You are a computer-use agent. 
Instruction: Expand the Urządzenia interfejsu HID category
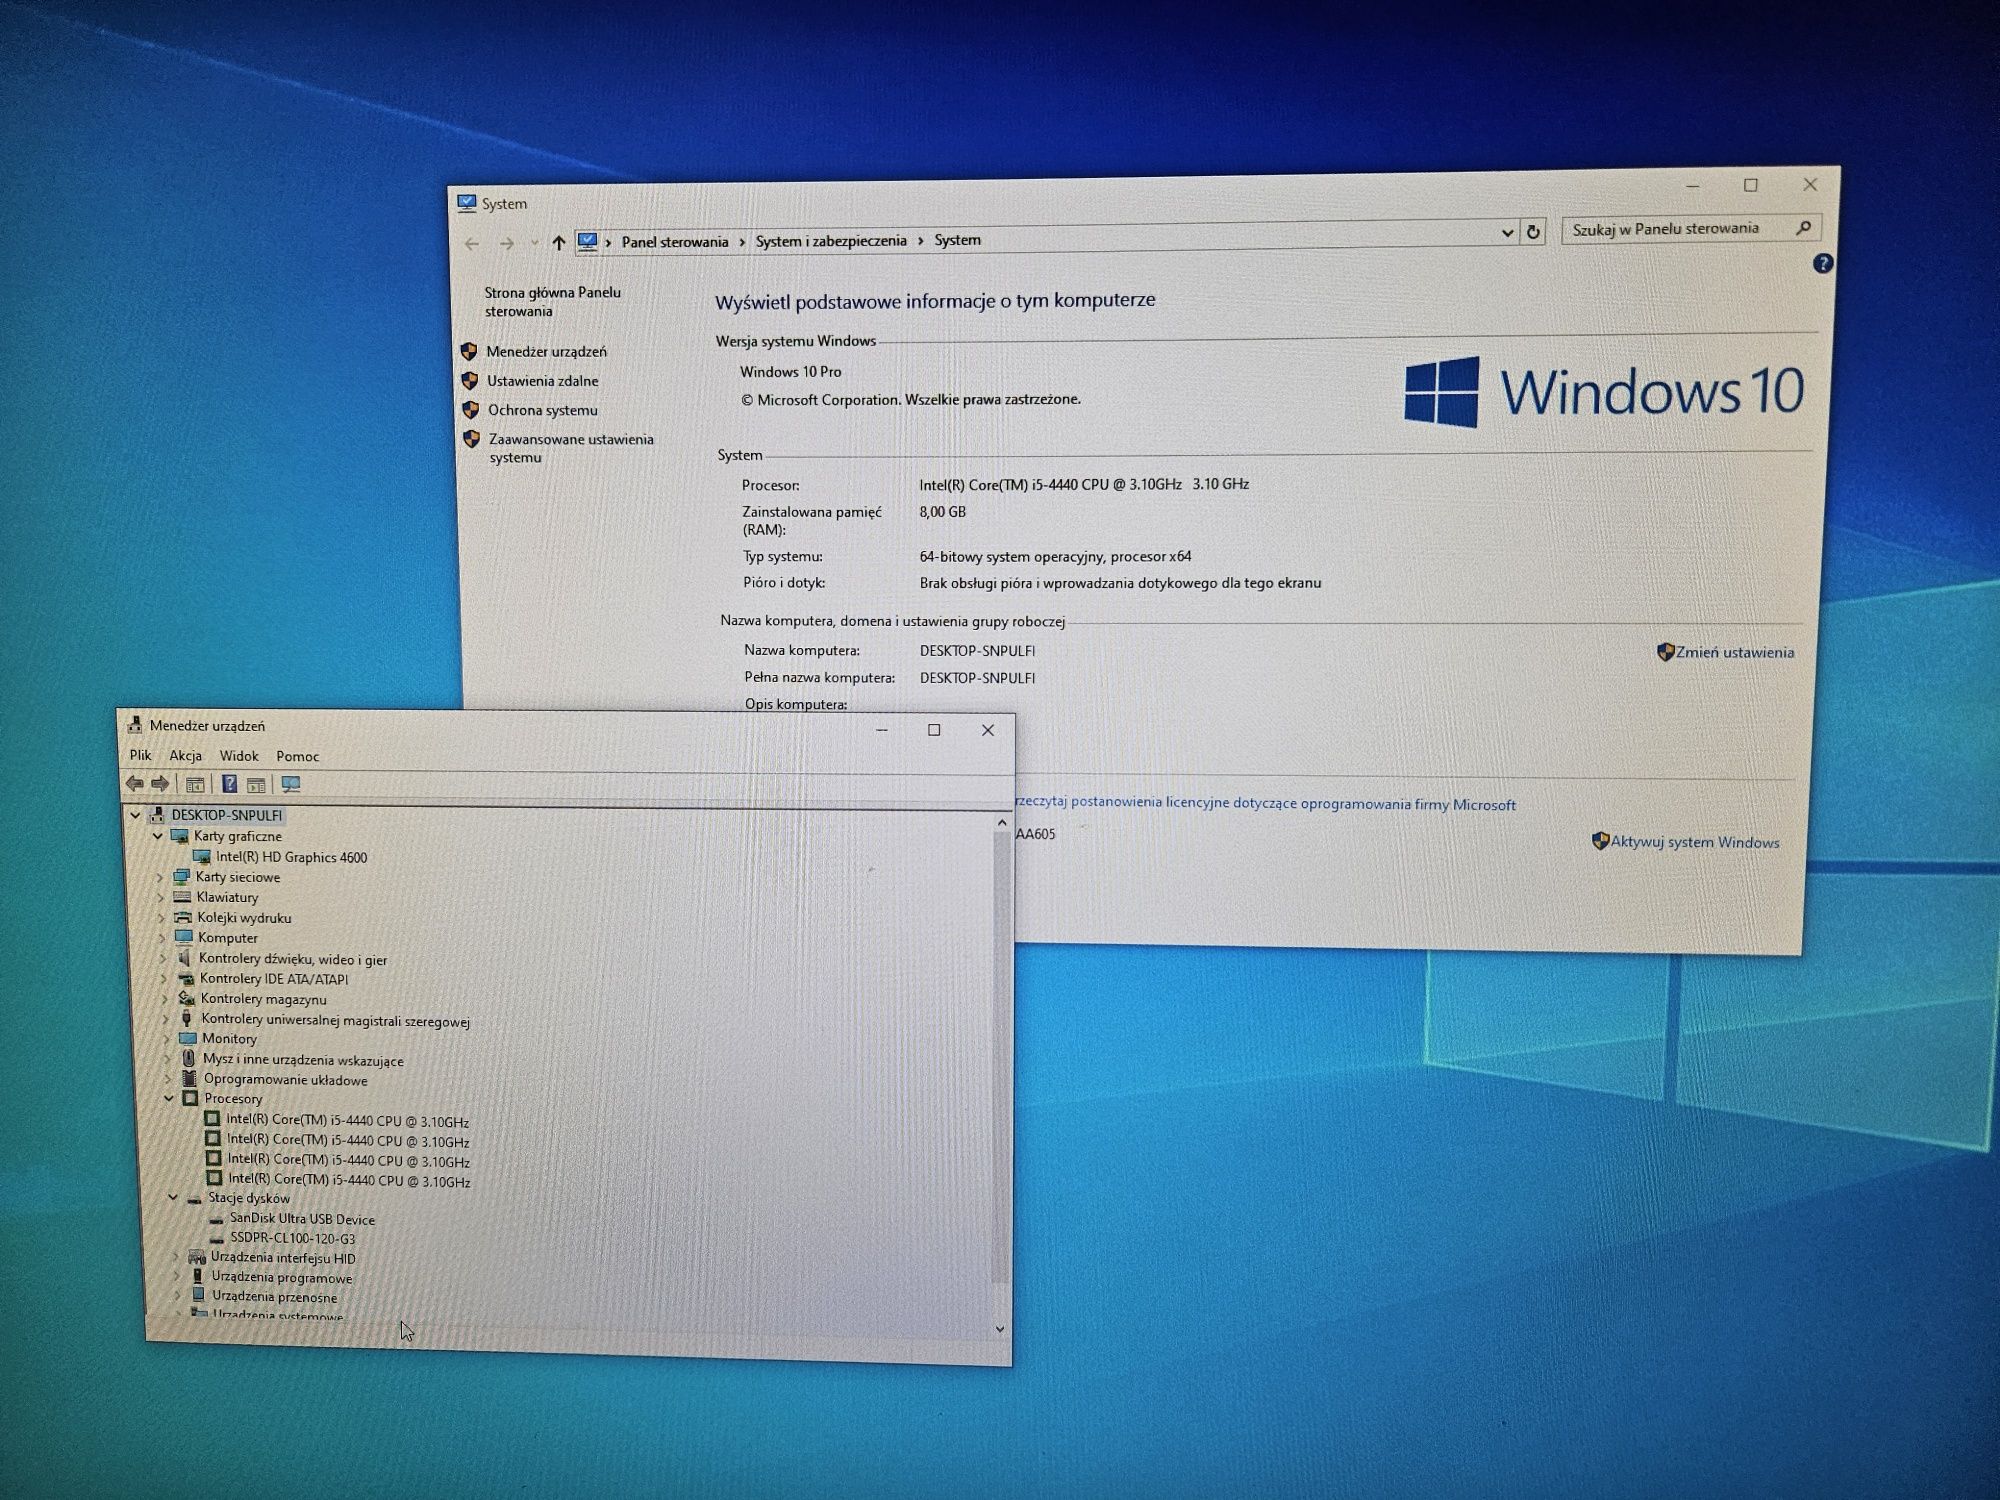click(x=176, y=1258)
